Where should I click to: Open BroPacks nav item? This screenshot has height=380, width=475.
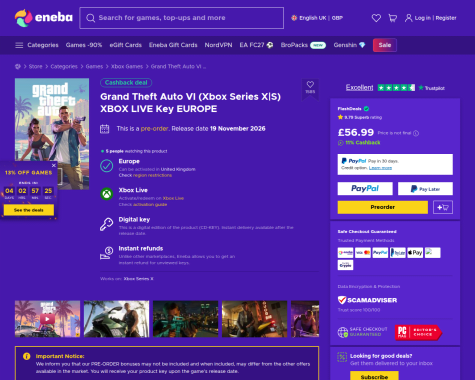(303, 45)
